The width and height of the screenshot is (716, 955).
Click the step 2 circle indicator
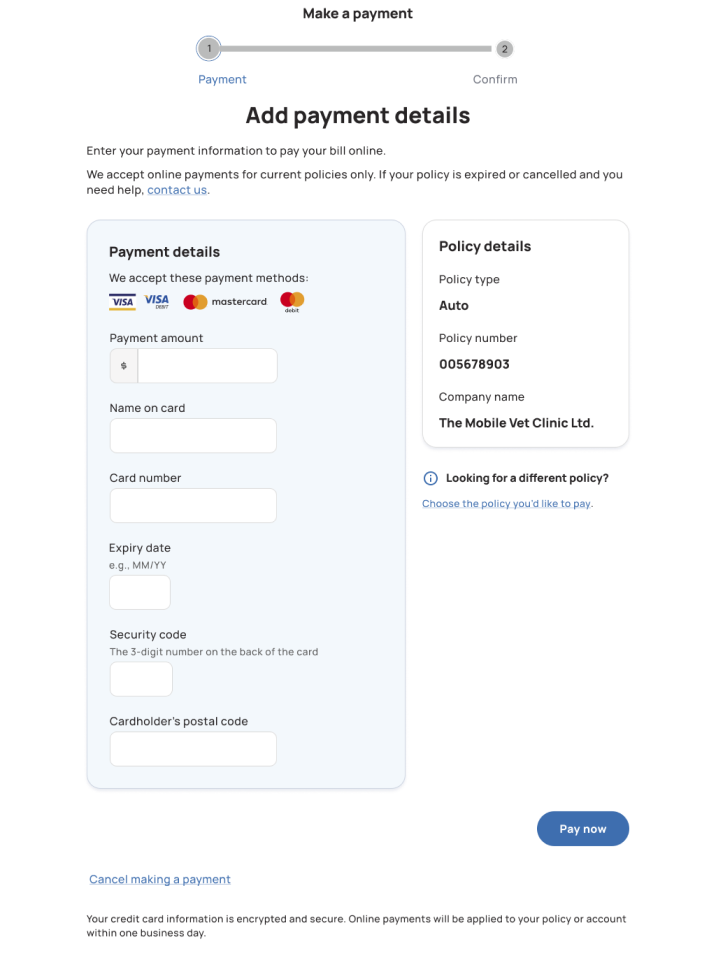click(504, 48)
